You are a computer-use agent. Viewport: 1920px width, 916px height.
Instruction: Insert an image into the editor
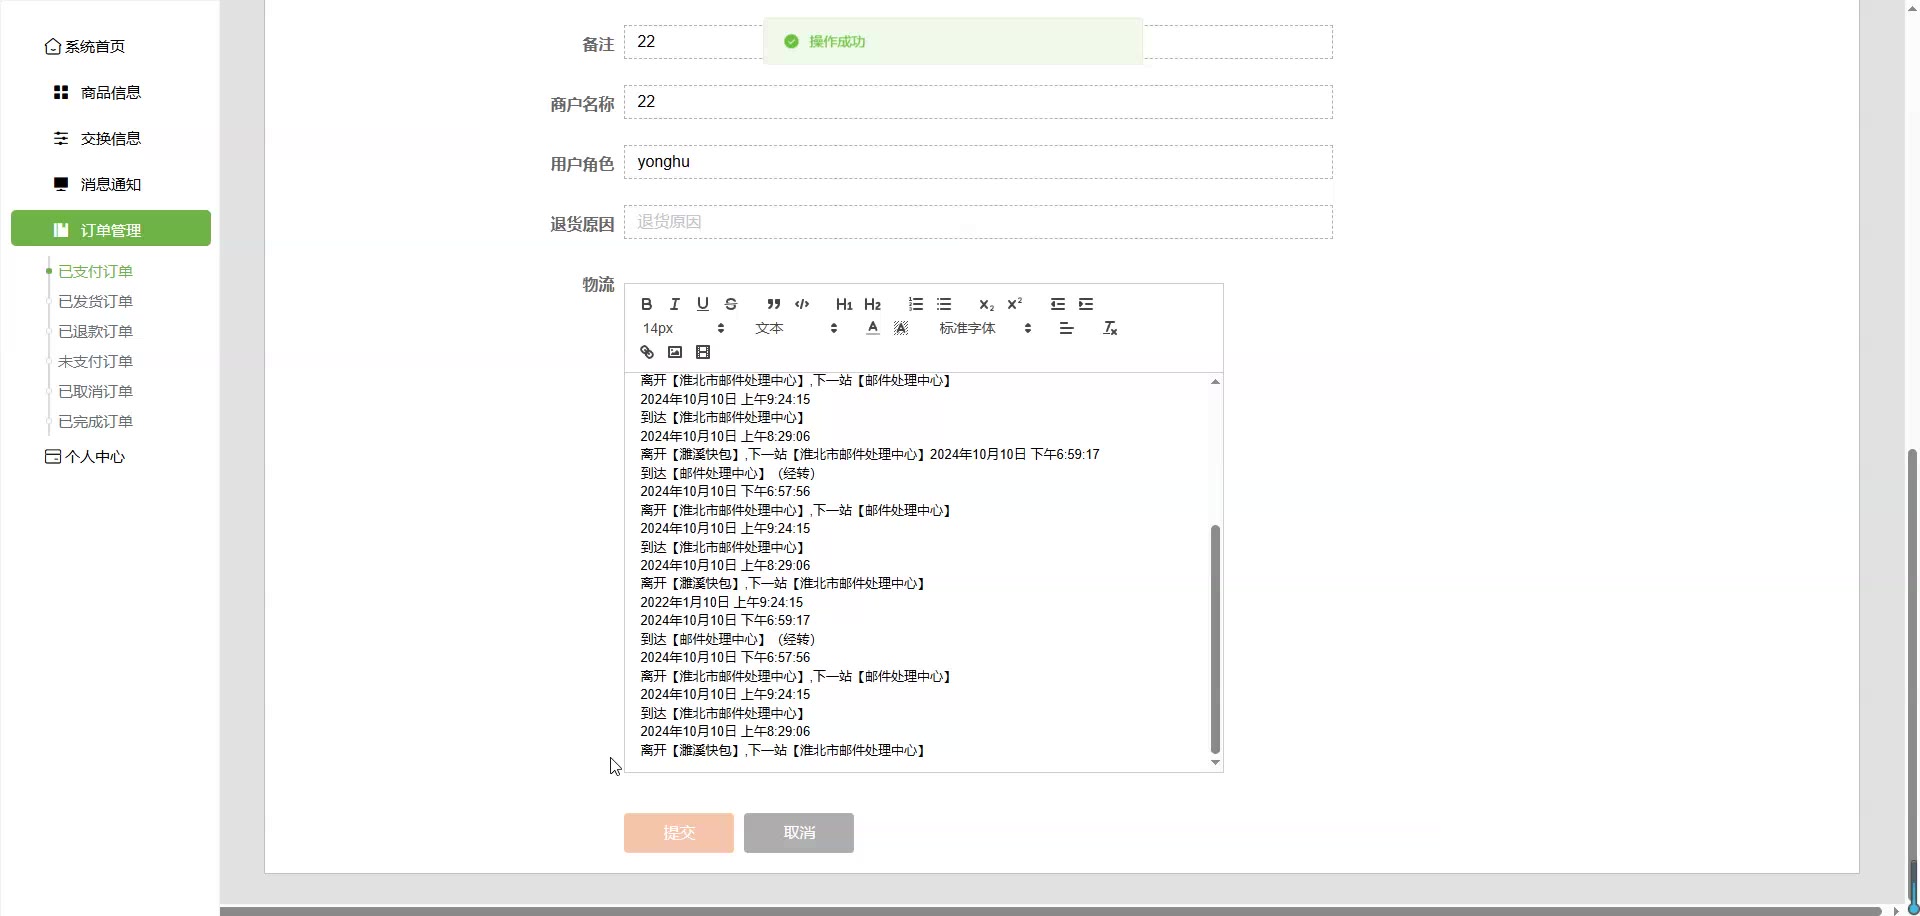pos(675,352)
